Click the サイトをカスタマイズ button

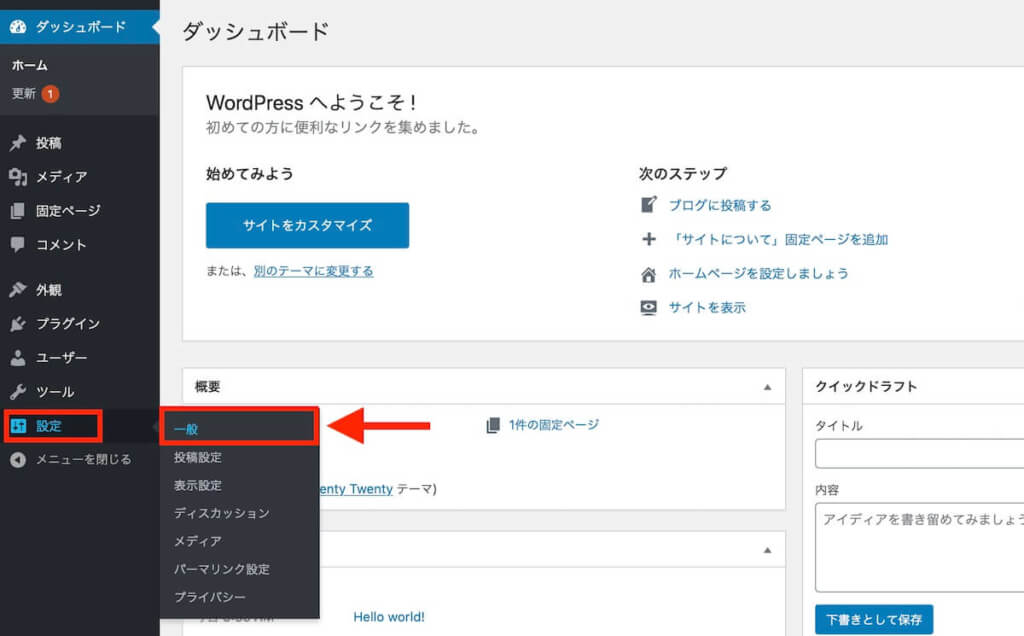pyautogui.click(x=308, y=225)
